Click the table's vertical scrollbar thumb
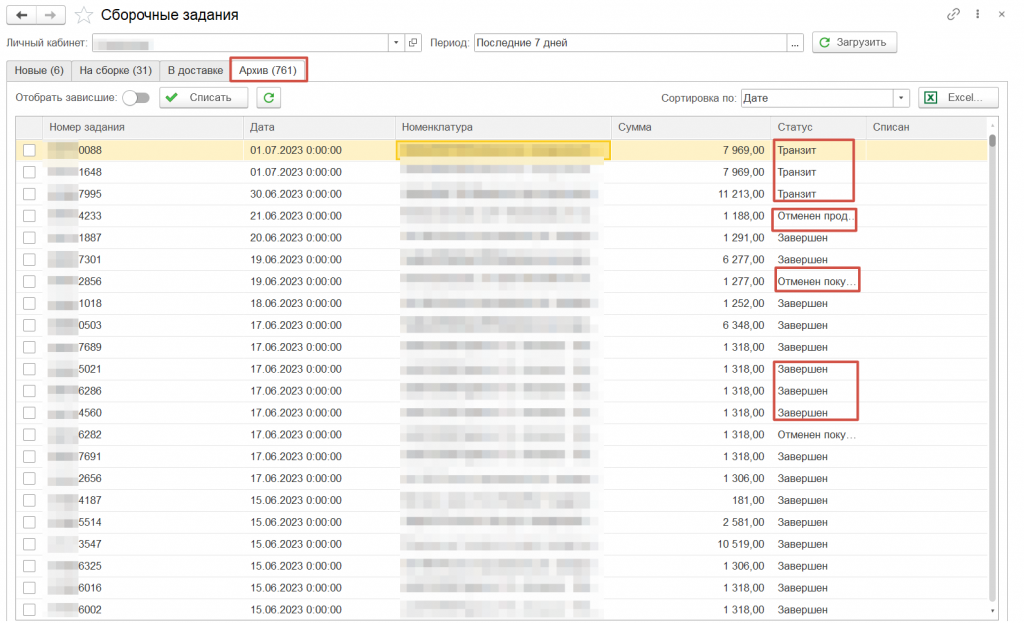Image resolution: width=1024 pixels, height=623 pixels. pos(992,141)
